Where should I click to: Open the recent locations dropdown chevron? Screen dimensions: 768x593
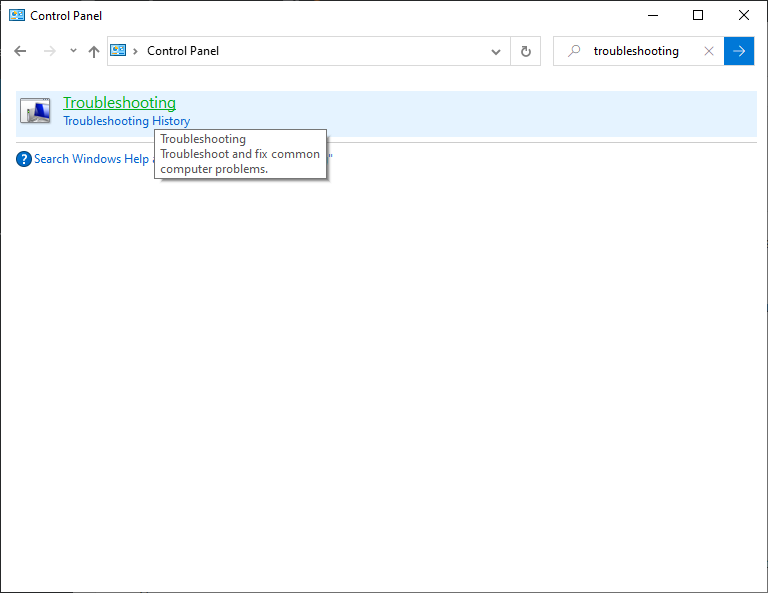pyautogui.click(x=73, y=50)
